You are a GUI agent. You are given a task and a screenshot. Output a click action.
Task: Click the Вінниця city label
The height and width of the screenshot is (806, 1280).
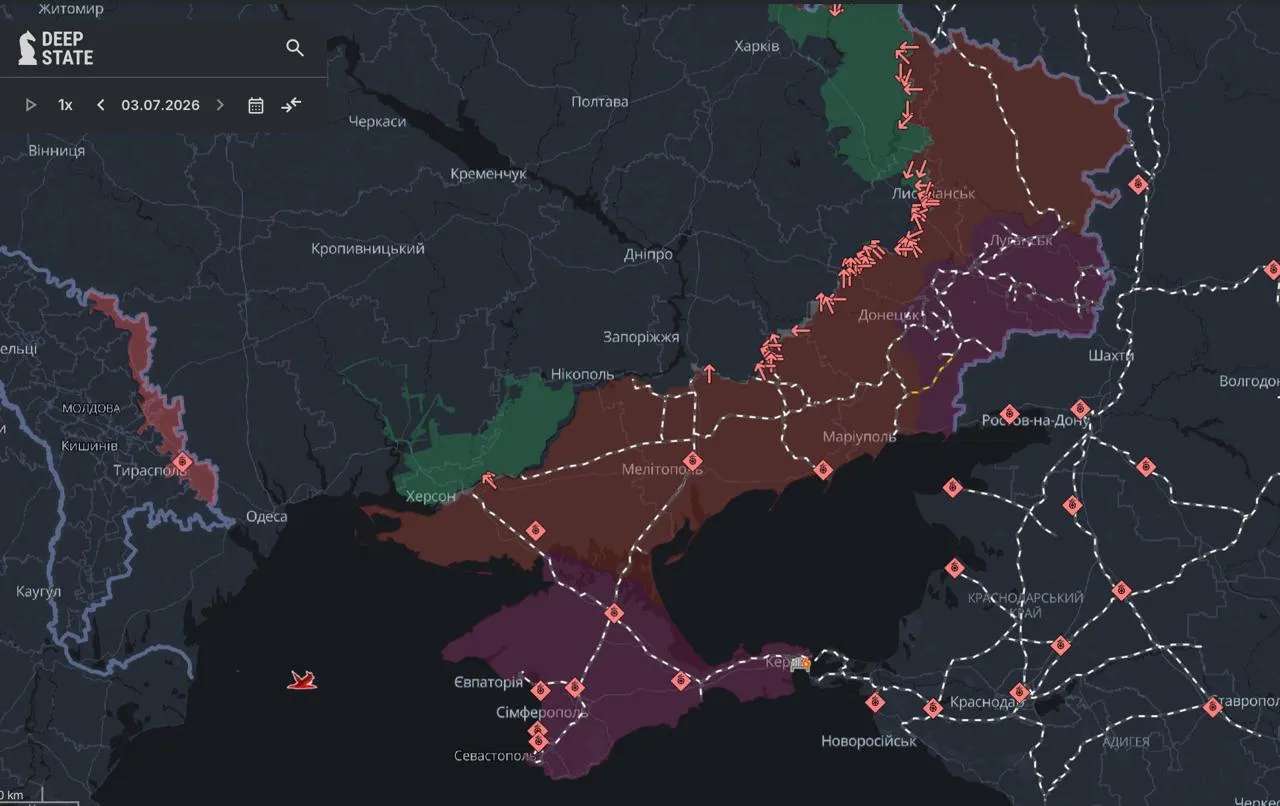tap(56, 150)
